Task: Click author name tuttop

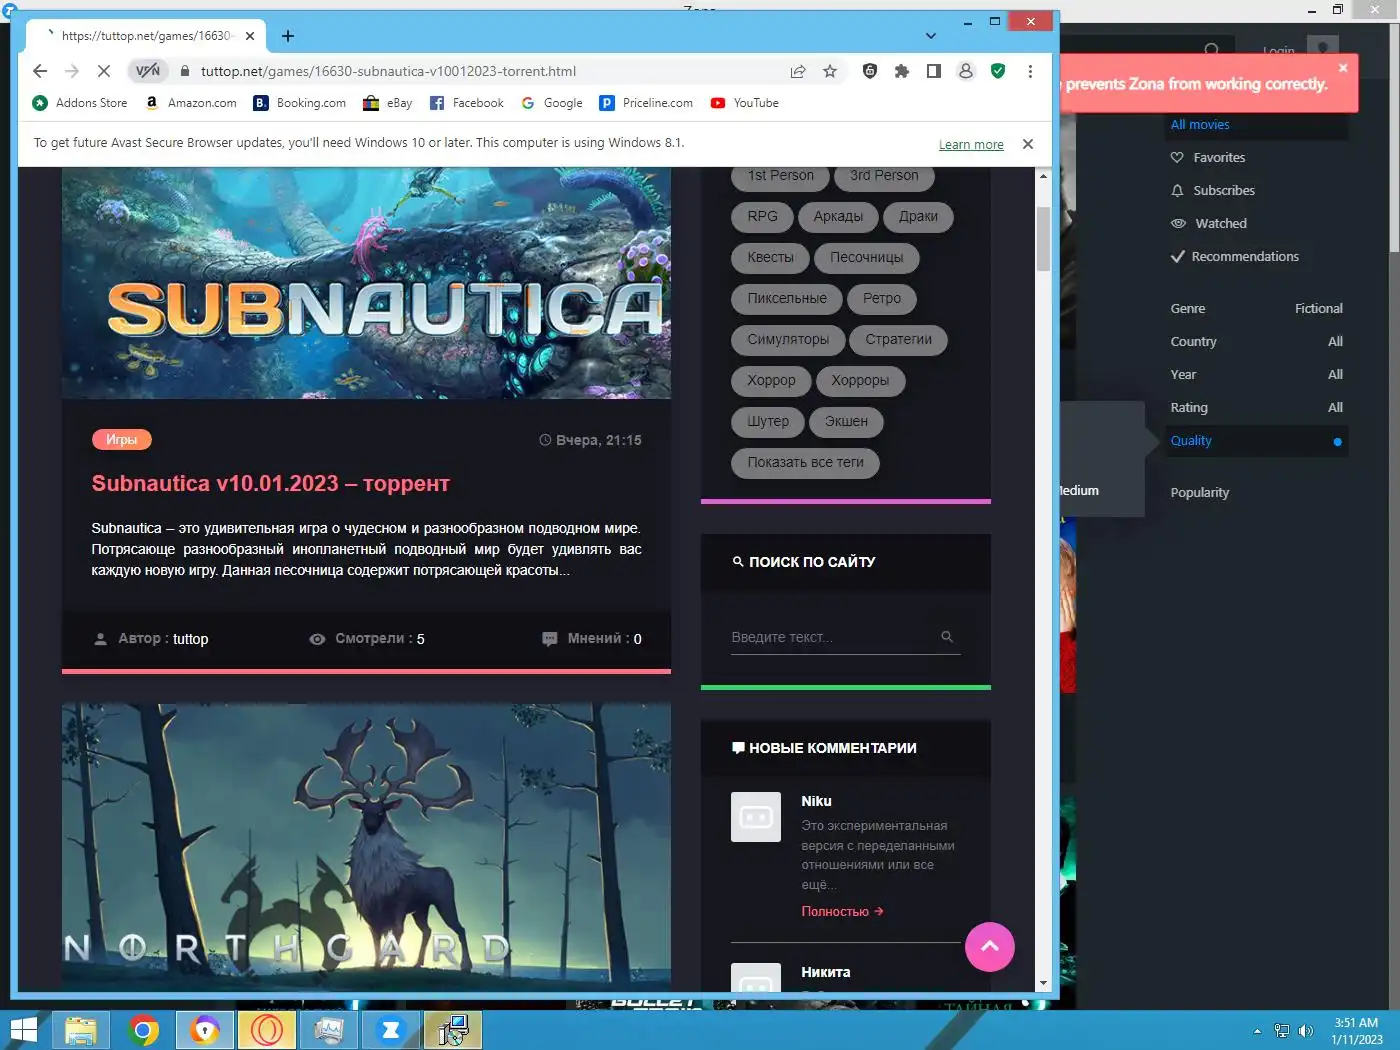Action: click(x=190, y=639)
